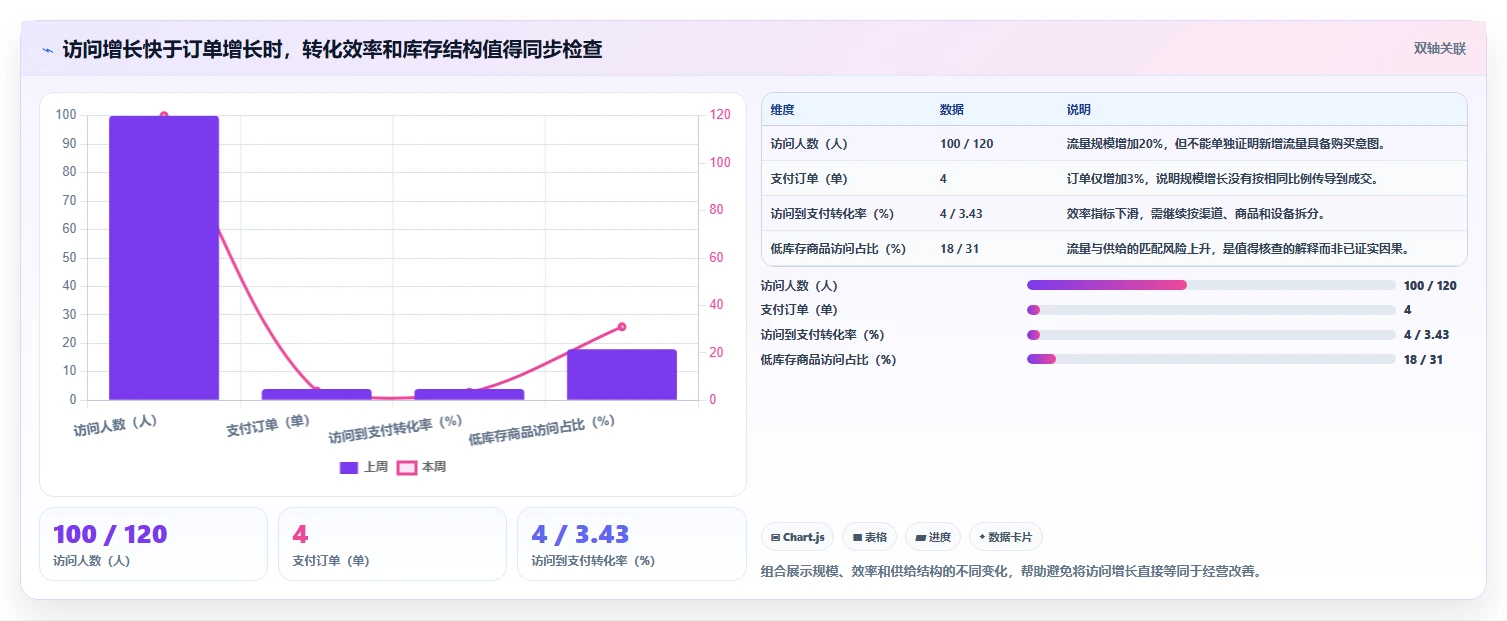This screenshot has height=621, width=1507.
Task: Click the pink-outlined 本周 legend swatch
Action: [x=407, y=468]
